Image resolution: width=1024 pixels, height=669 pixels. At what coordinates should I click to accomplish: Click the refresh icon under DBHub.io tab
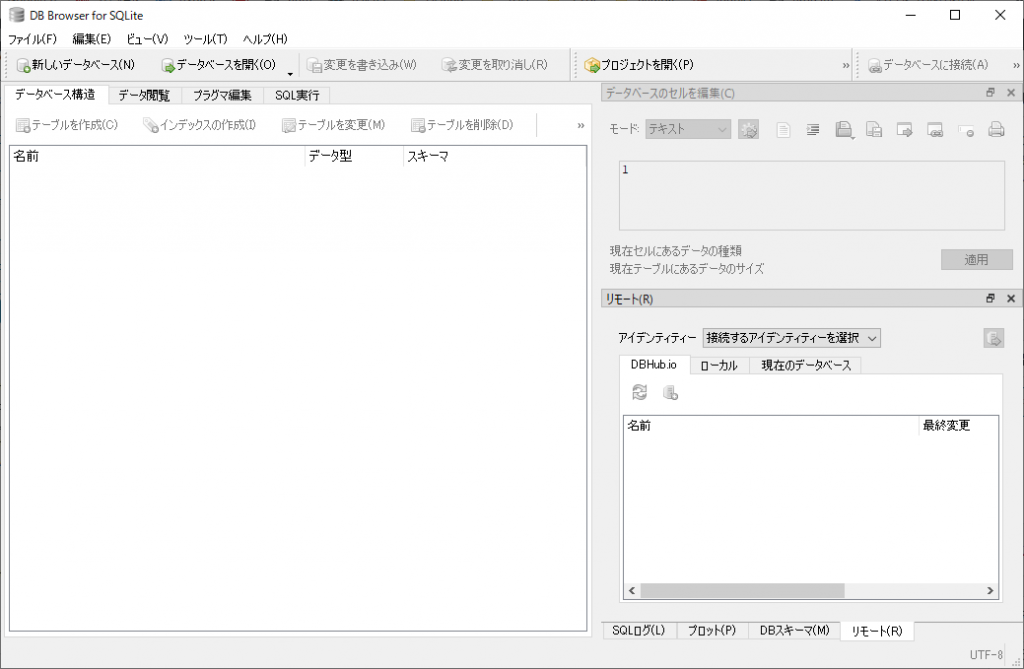coord(640,393)
